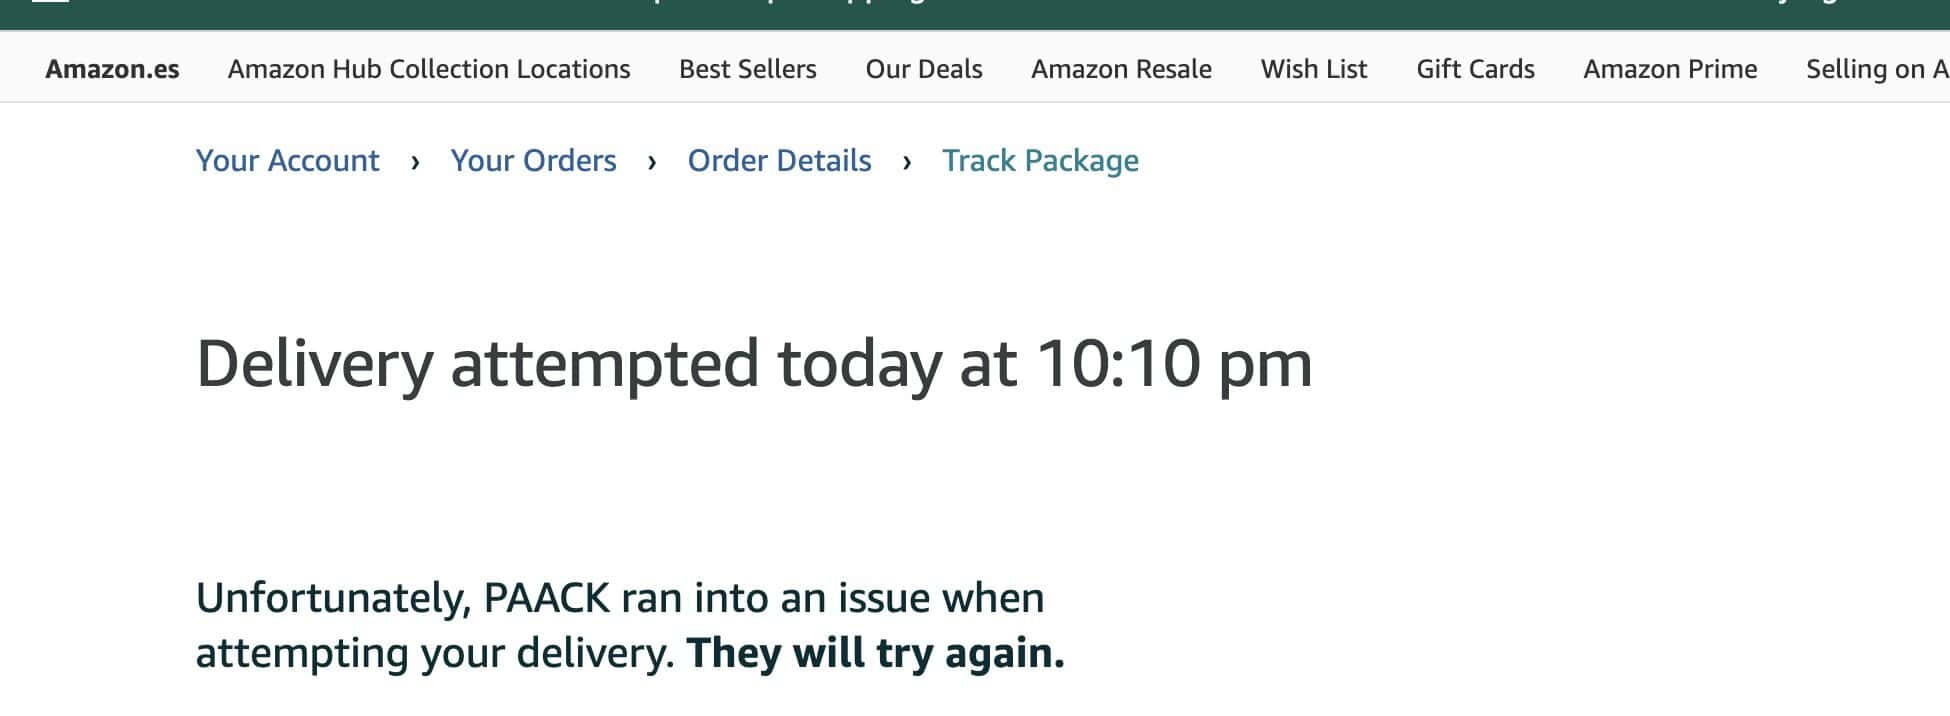This screenshot has height=716, width=1950.
Task: Click the Delivery attempted today heading
Action: (753, 363)
